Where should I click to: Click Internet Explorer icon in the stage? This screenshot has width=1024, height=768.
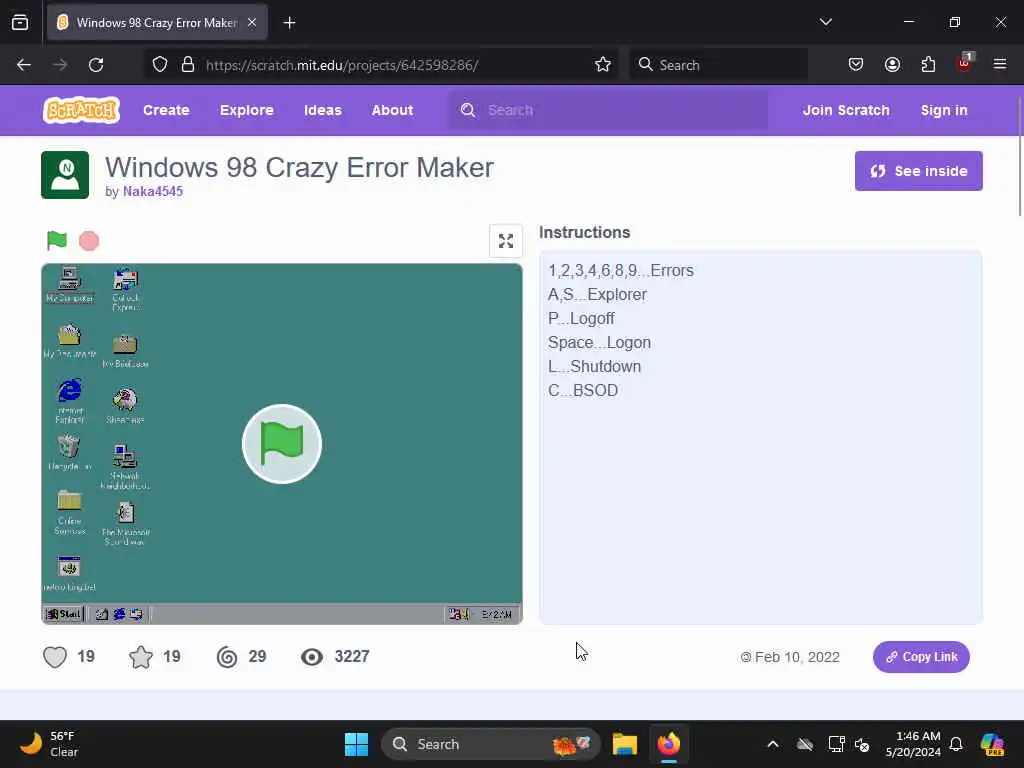70,400
